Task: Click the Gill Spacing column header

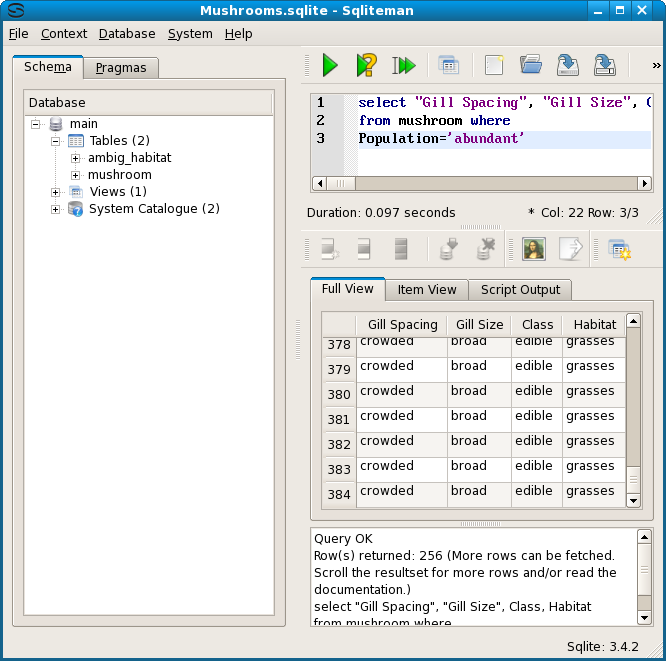Action: click(x=402, y=325)
